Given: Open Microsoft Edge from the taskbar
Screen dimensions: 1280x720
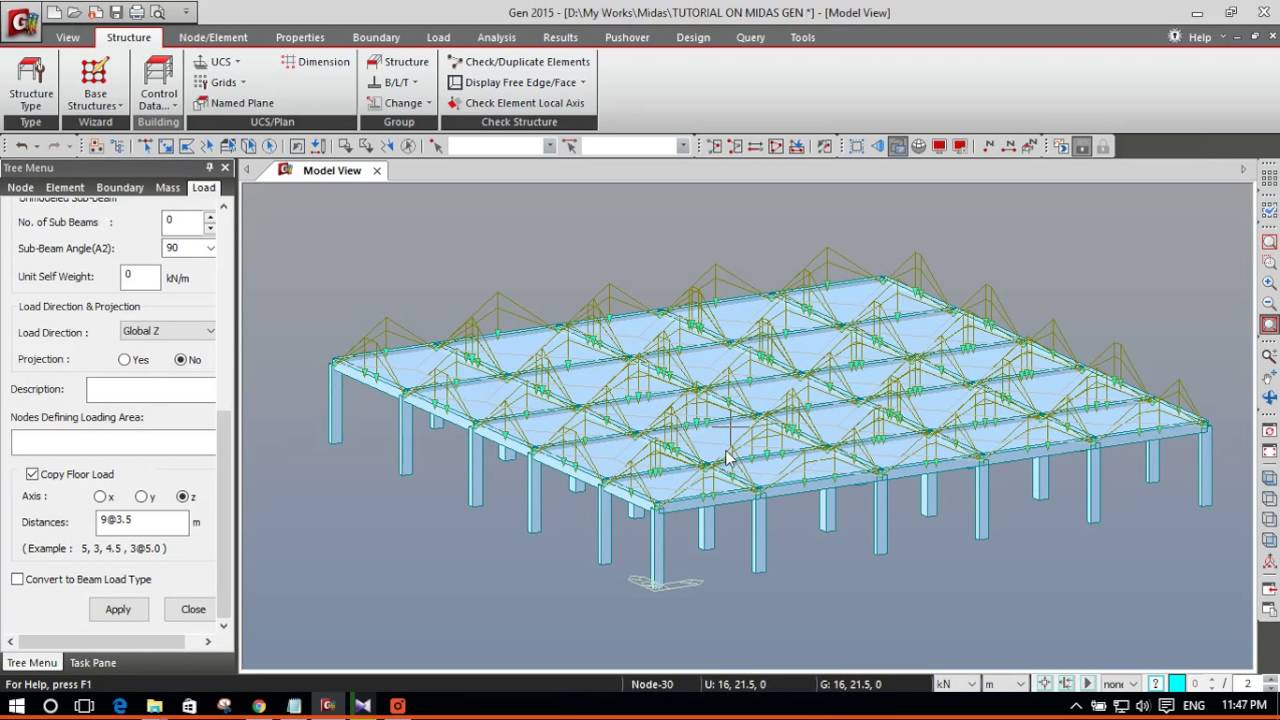Looking at the screenshot, I should [120, 706].
